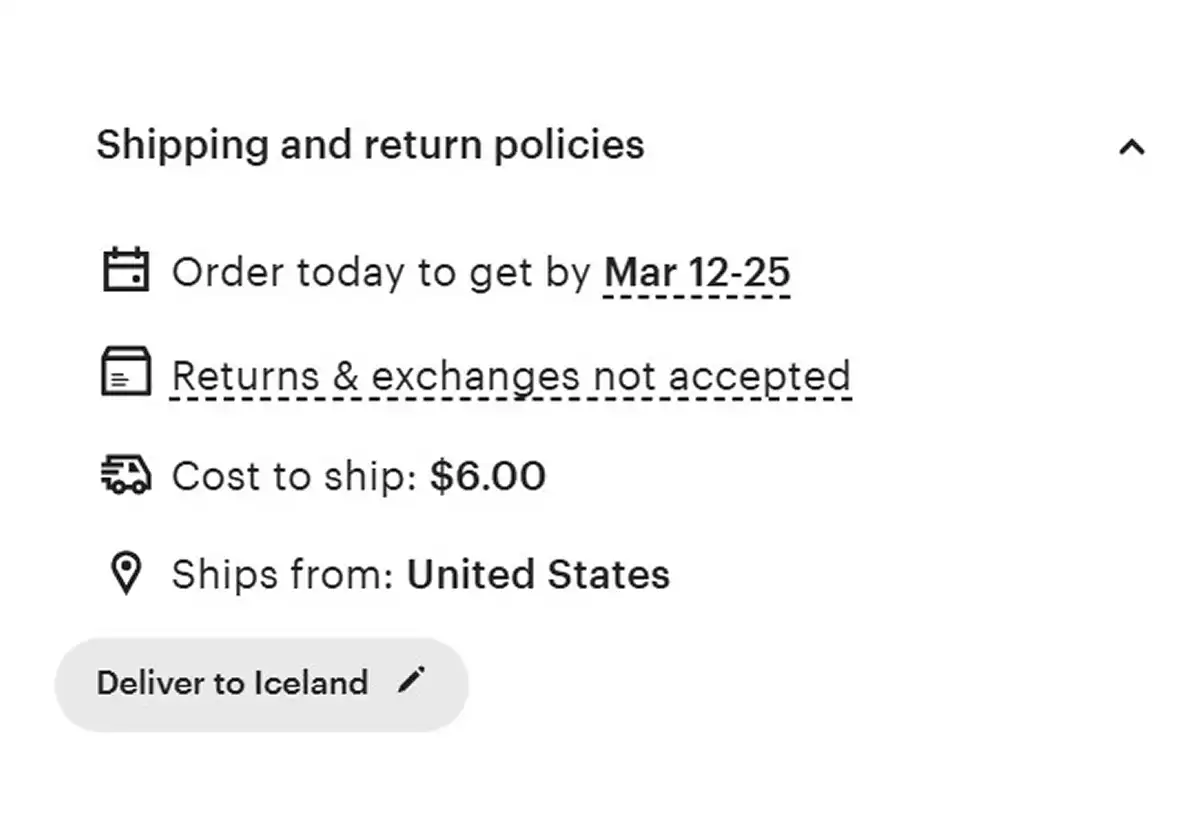Collapse the Shipping and return policies section
Viewport: 1200px width, 829px height.
point(1131,148)
